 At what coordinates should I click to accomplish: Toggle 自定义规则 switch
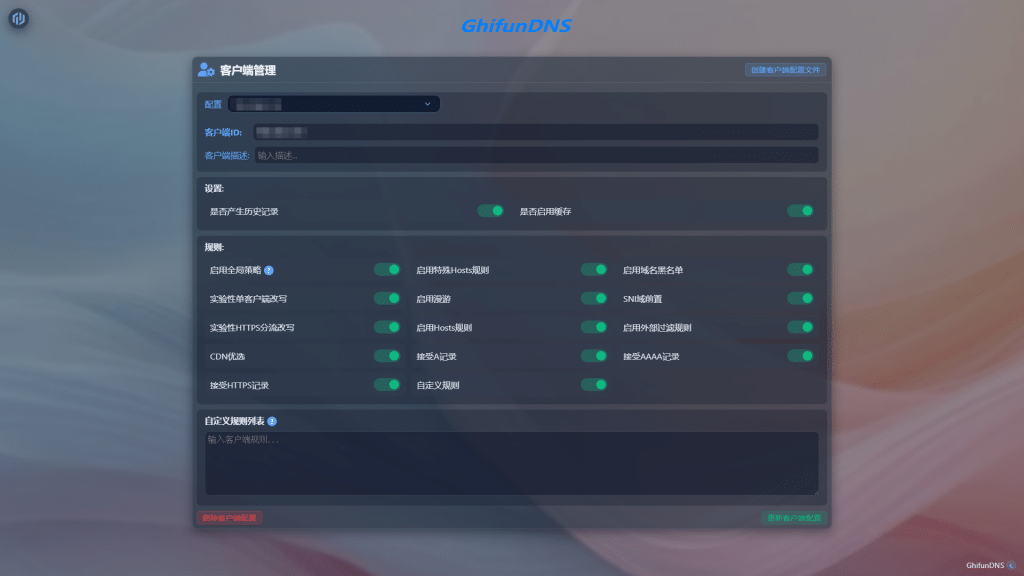click(x=594, y=385)
